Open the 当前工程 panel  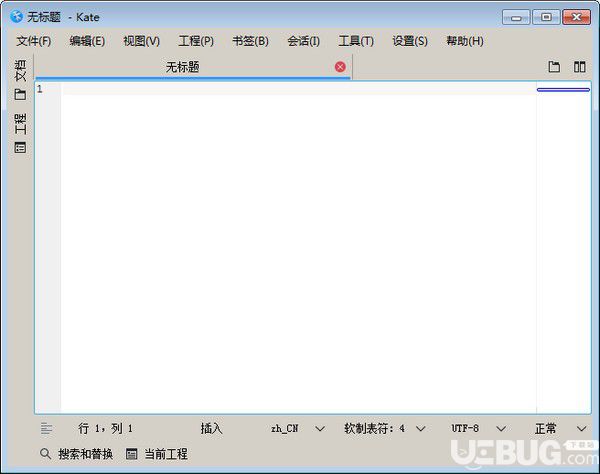point(157,454)
